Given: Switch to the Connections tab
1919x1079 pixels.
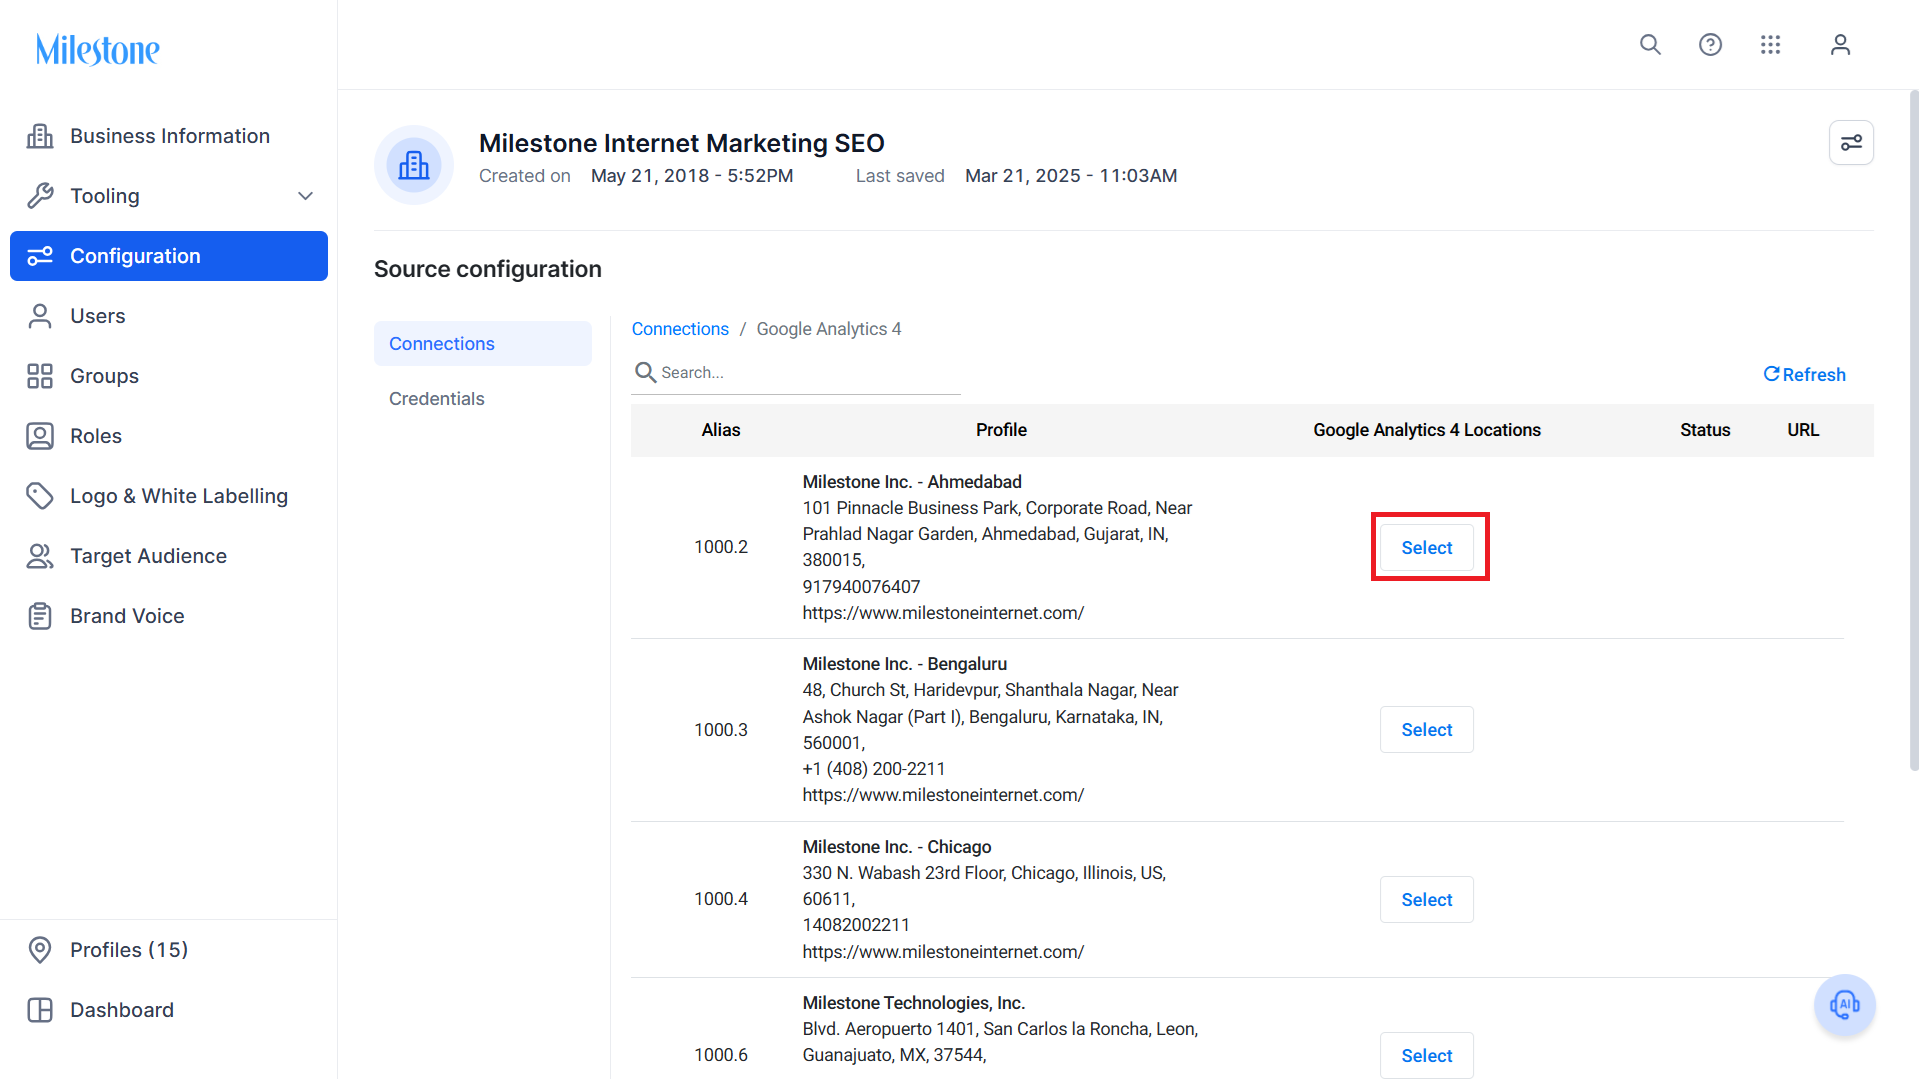Looking at the screenshot, I should click(482, 343).
